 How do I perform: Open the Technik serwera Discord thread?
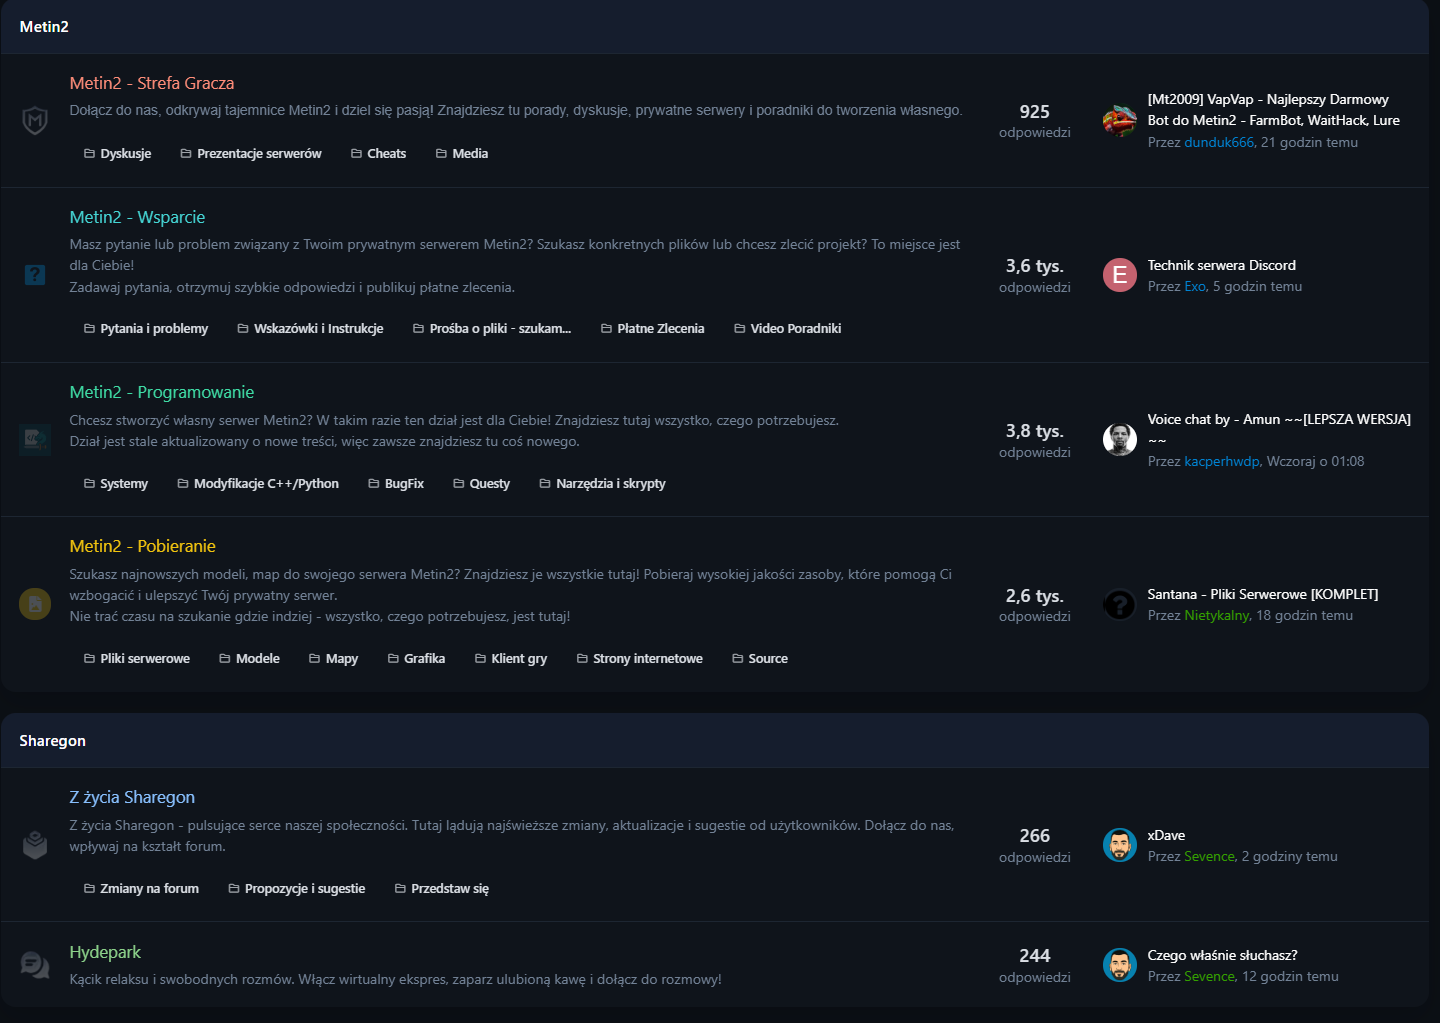[1221, 265]
